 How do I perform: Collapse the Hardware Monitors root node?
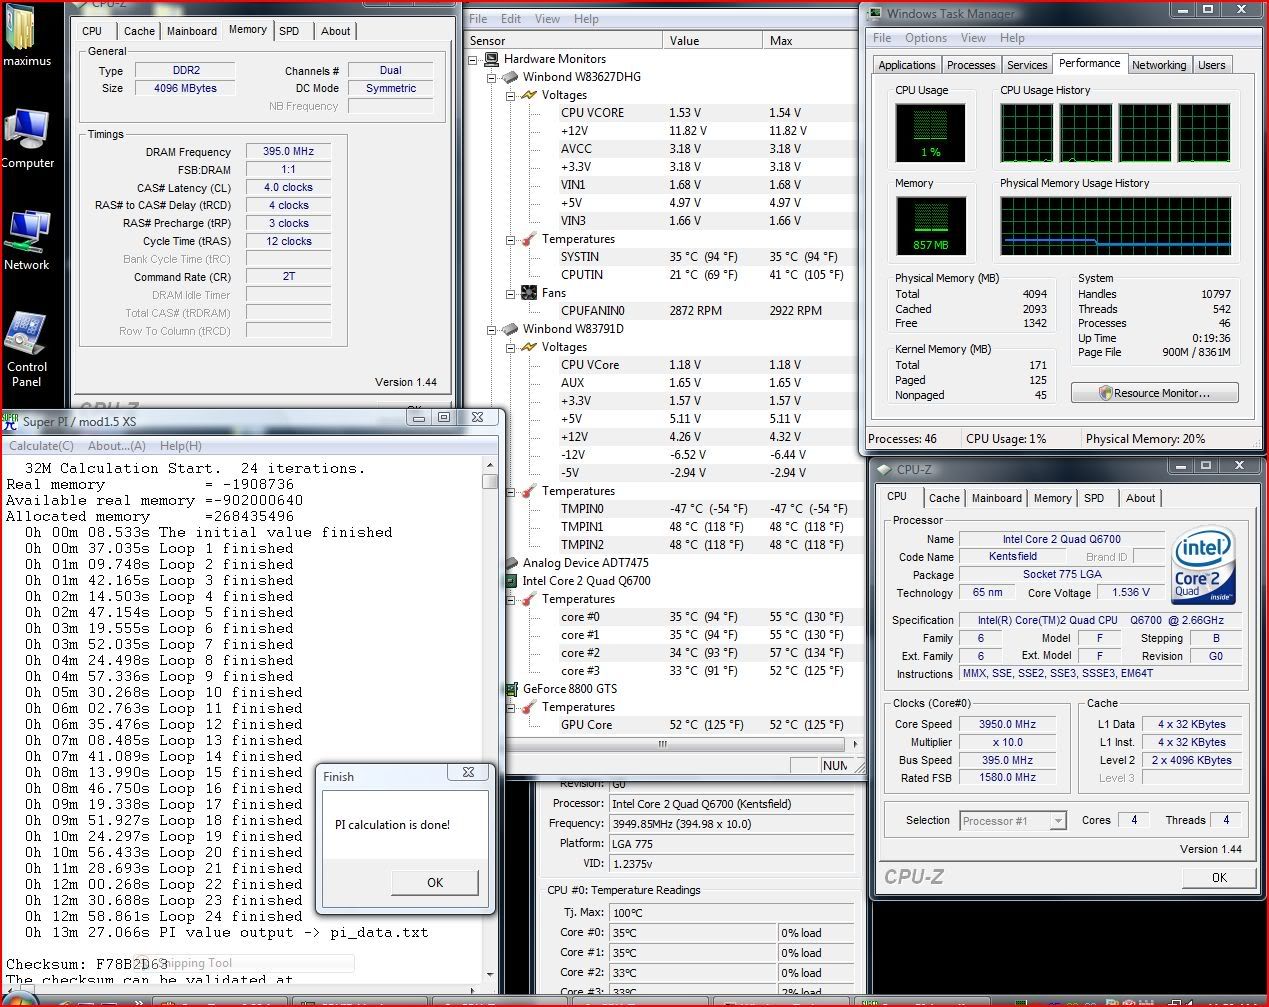[x=473, y=59]
